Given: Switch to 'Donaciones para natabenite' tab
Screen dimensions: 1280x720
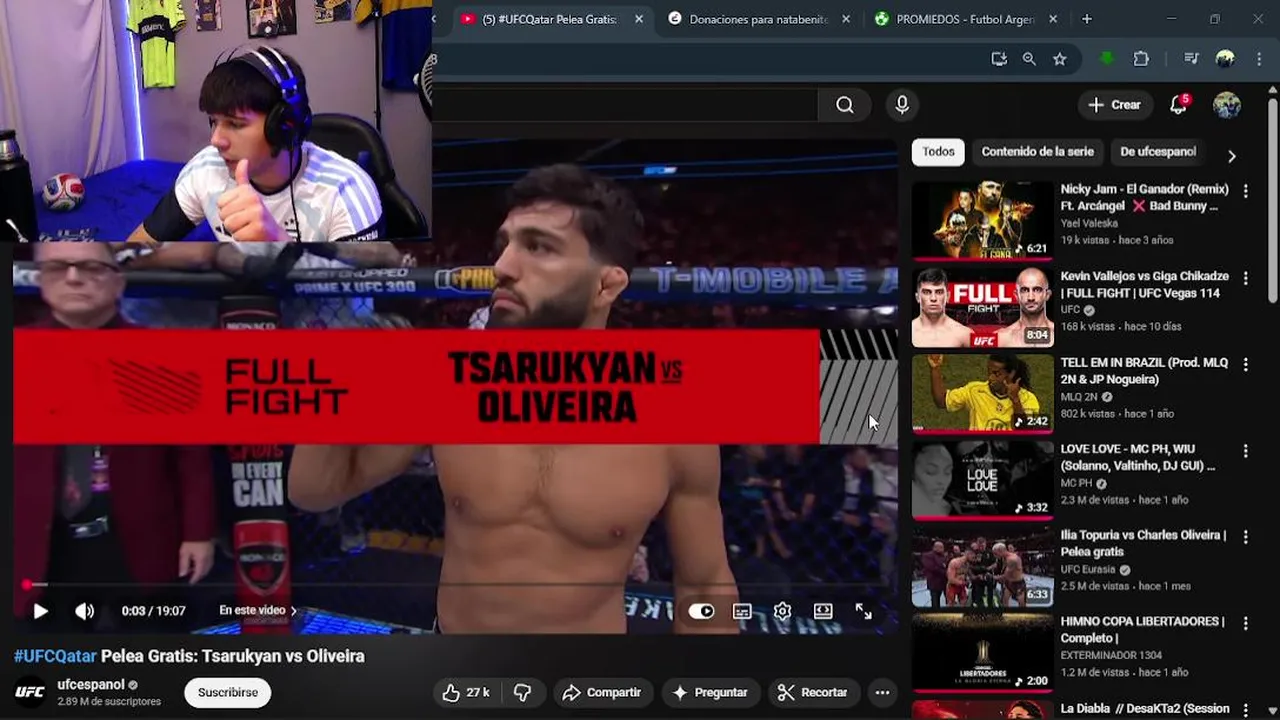Looking at the screenshot, I should pos(758,19).
